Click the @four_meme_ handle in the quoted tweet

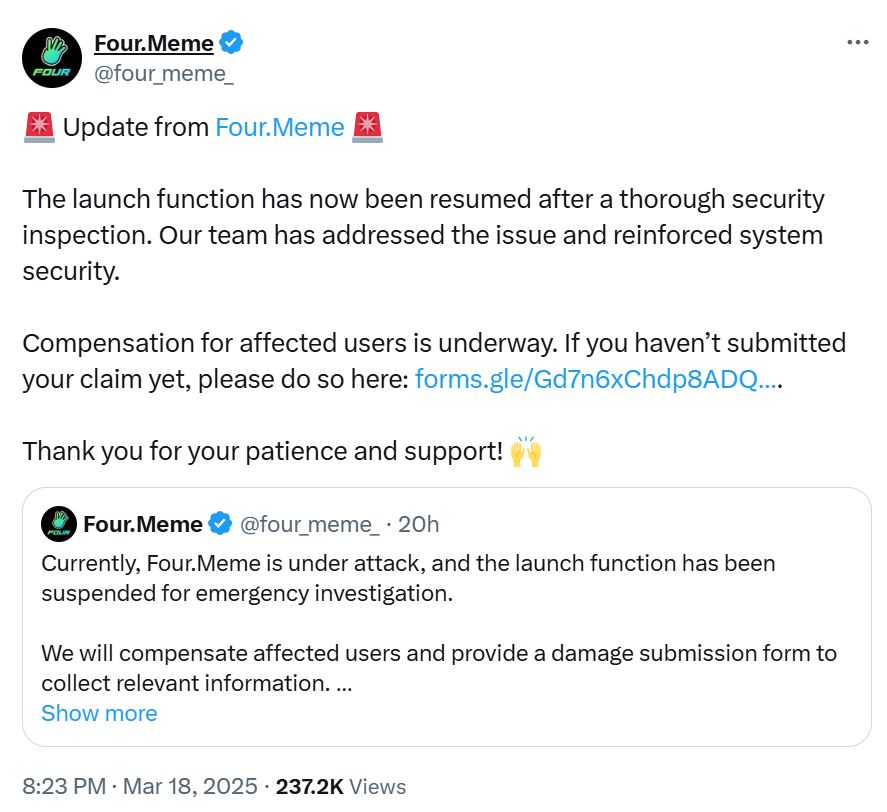[x=309, y=524]
